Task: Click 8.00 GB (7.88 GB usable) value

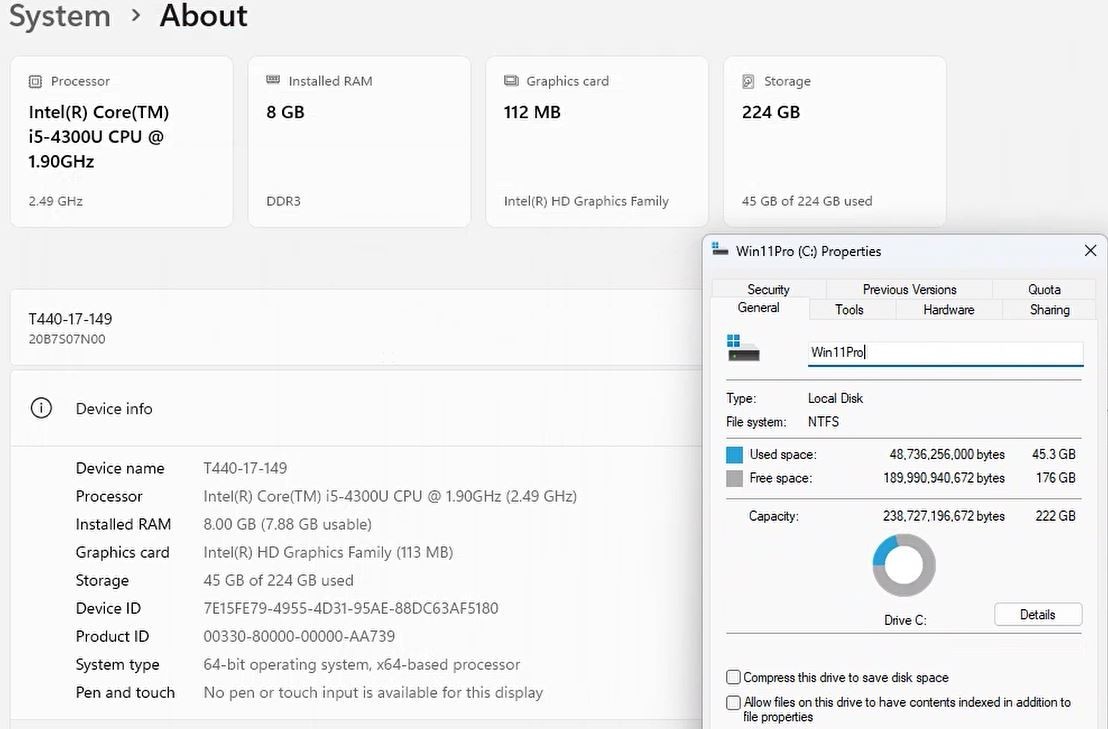Action: (288, 524)
